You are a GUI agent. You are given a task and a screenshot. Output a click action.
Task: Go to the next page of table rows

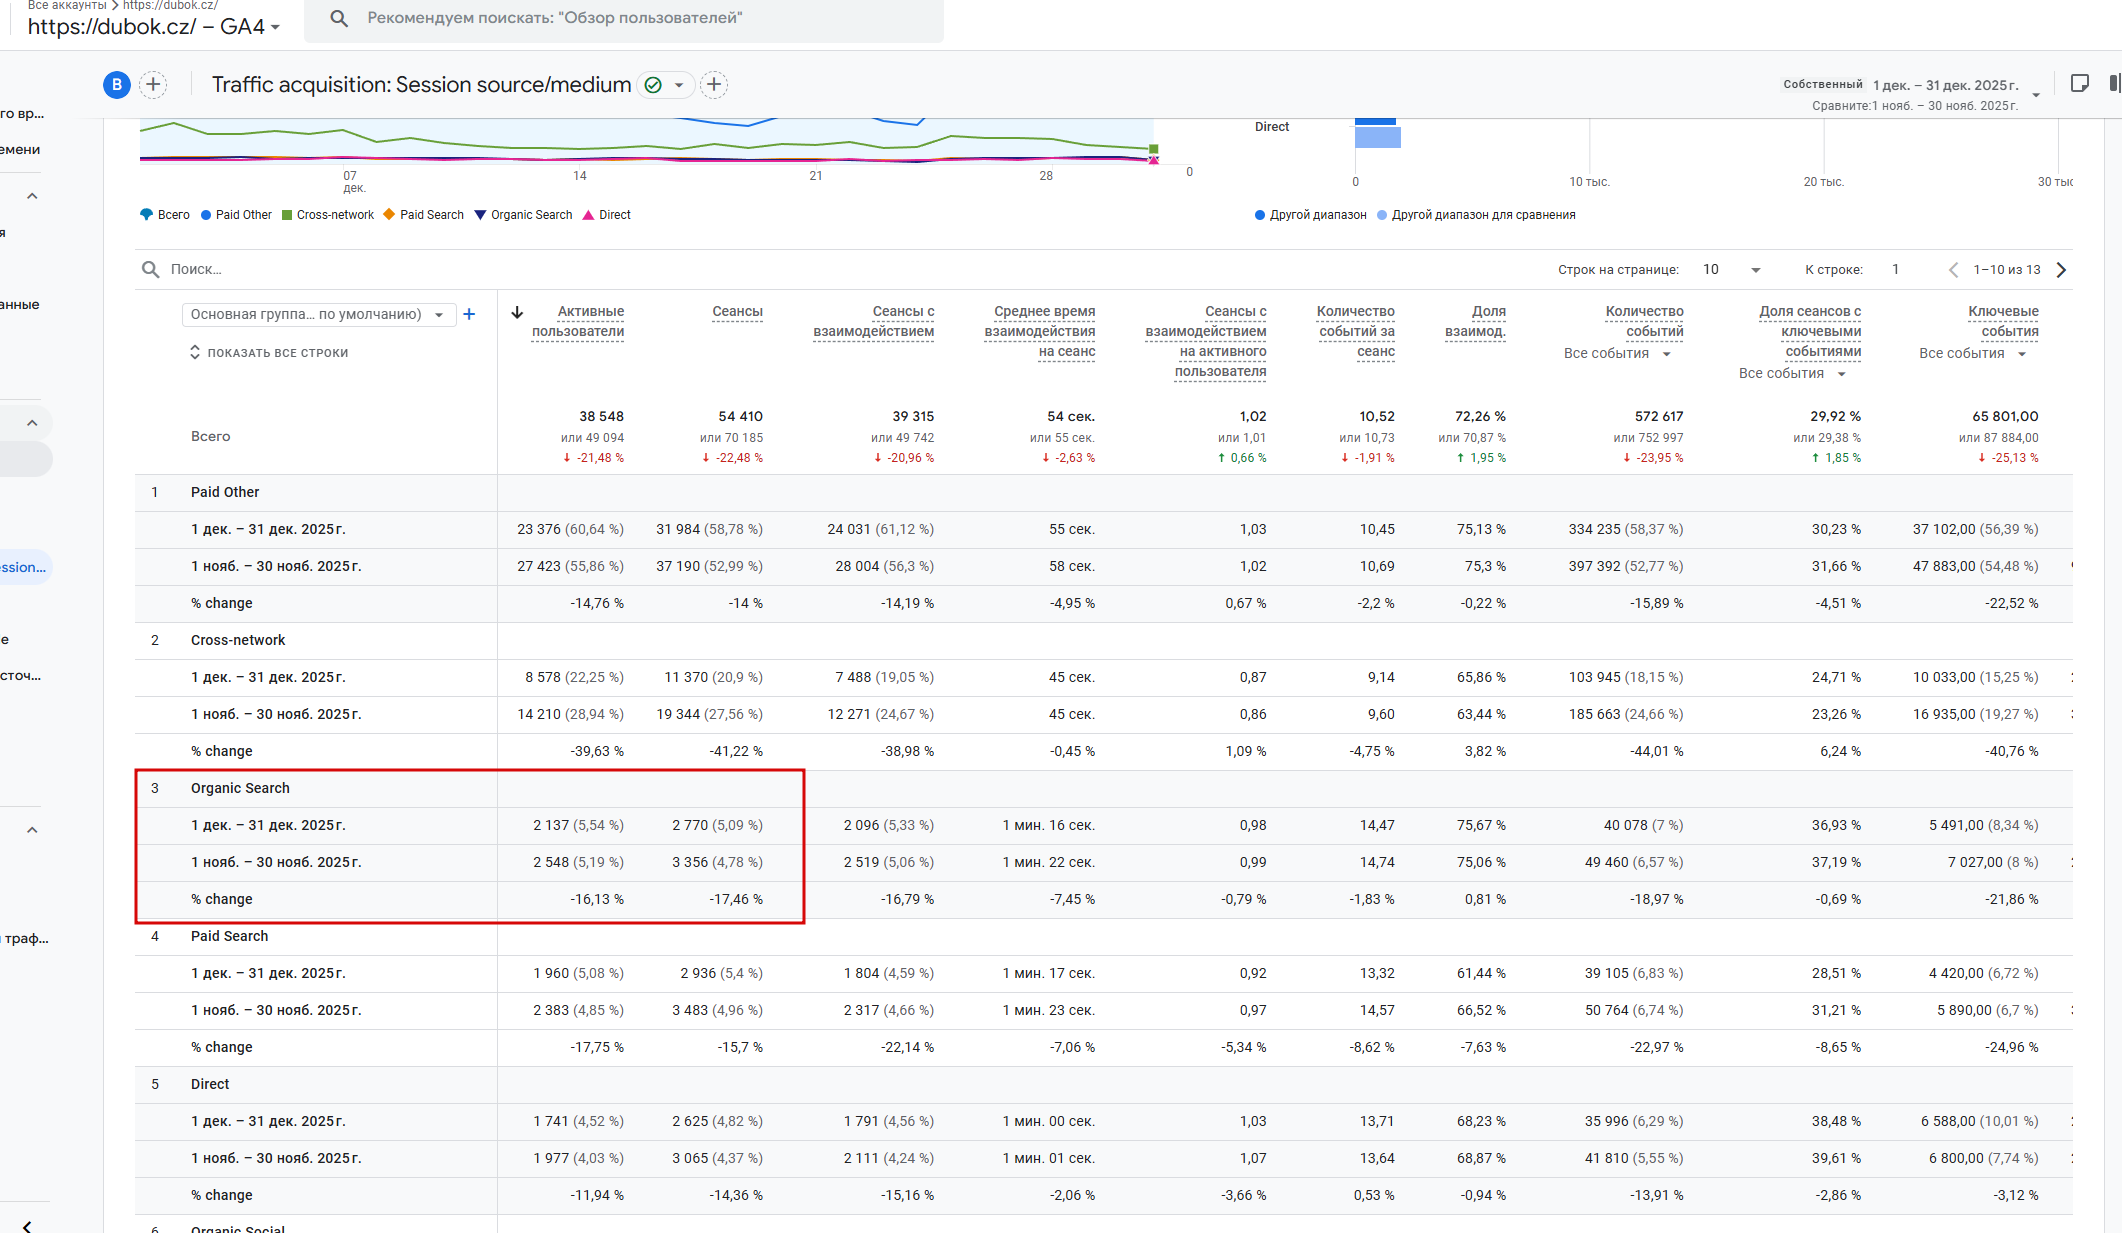tap(2061, 270)
